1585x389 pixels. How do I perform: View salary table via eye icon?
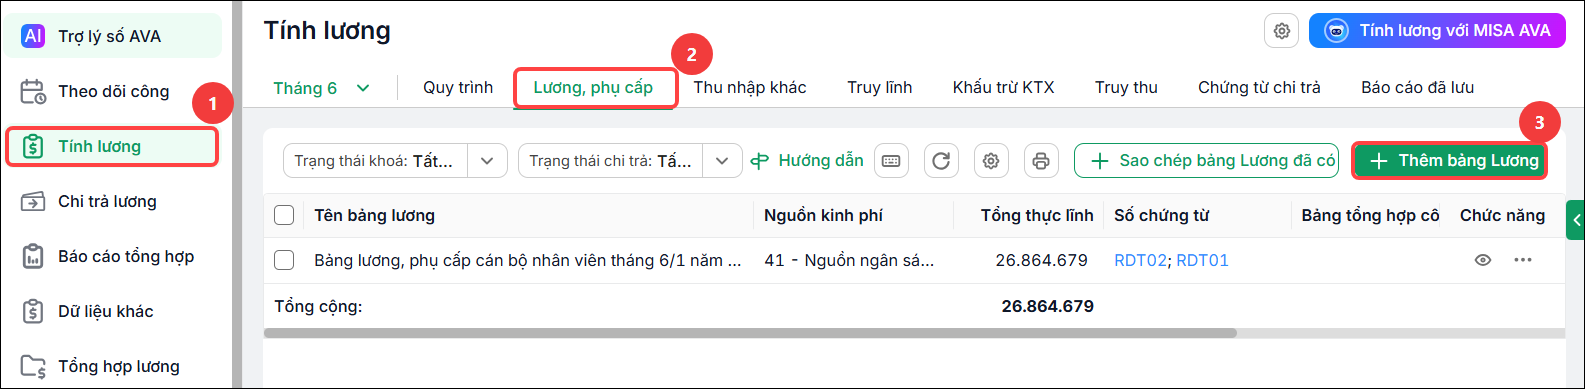1483,260
